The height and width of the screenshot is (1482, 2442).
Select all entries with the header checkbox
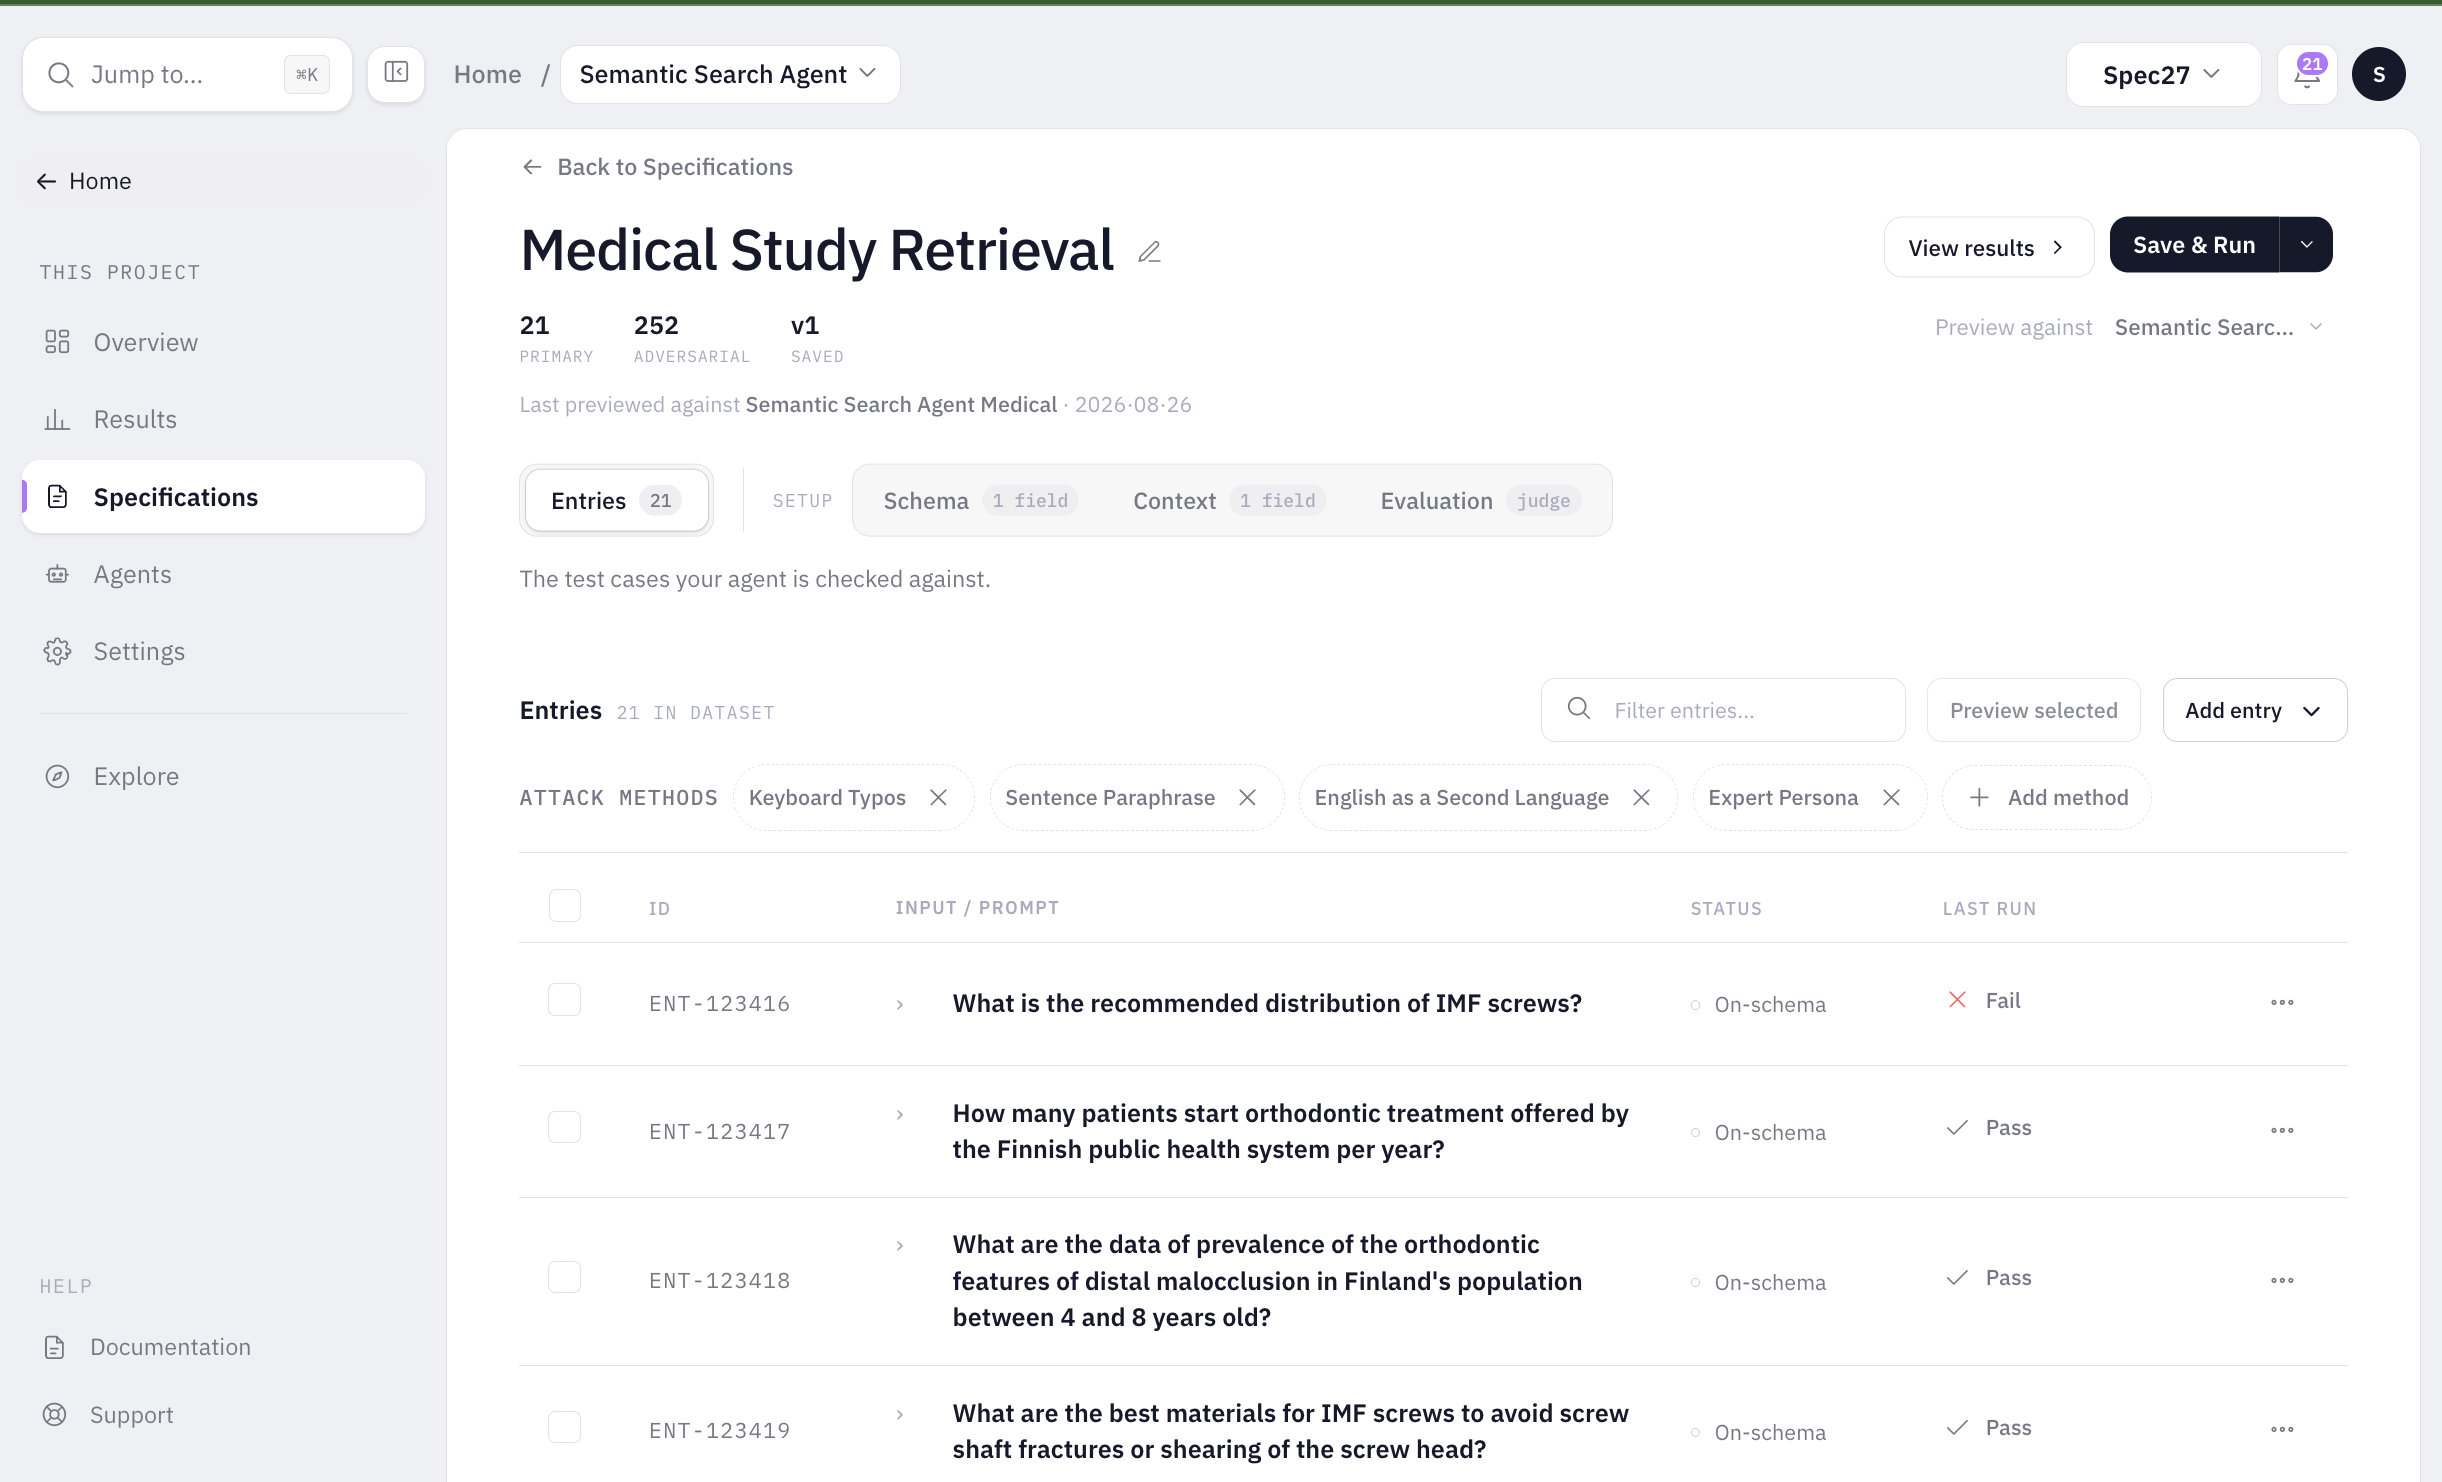[x=565, y=906]
